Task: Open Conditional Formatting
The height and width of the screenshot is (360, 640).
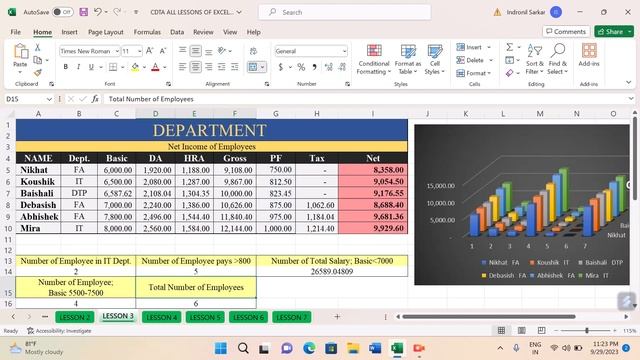Action: pyautogui.click(x=374, y=60)
